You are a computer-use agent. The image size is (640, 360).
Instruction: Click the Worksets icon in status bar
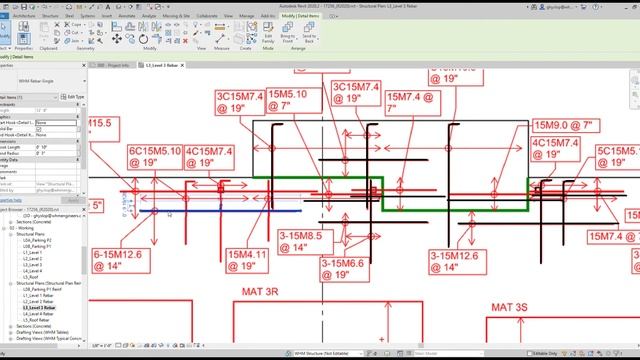[289, 353]
